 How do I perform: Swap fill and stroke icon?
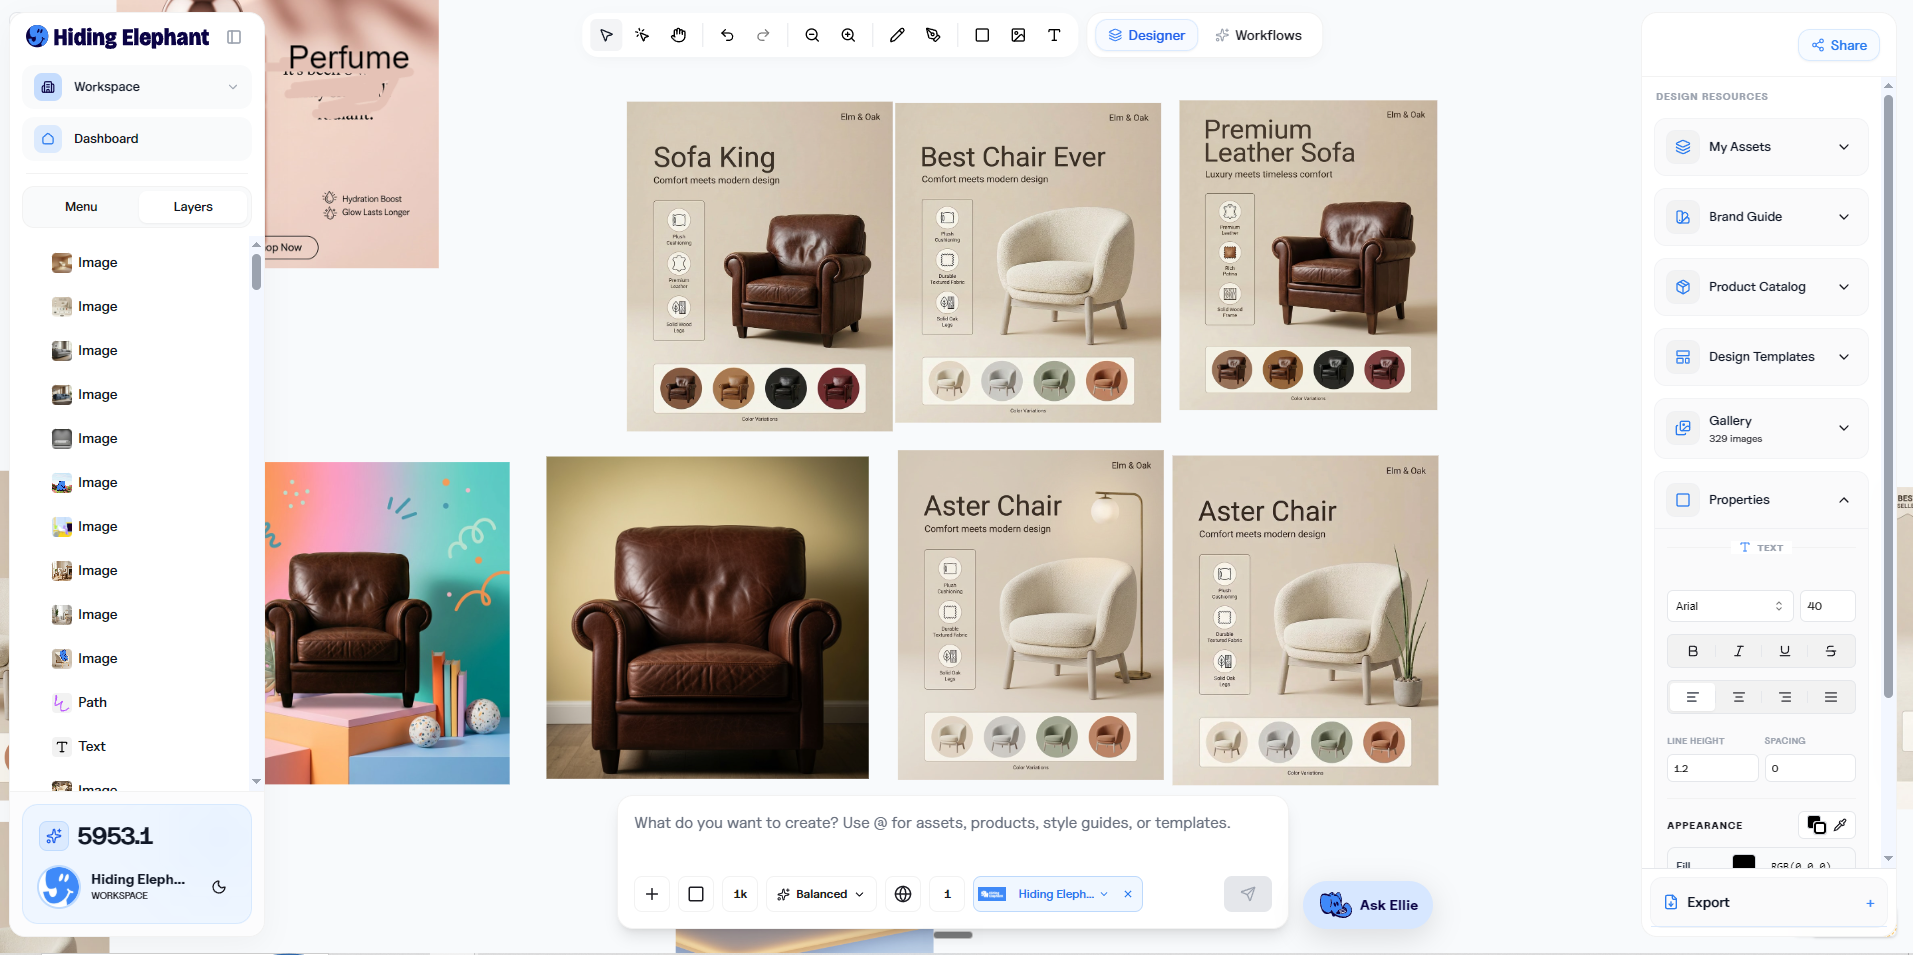pos(1816,825)
